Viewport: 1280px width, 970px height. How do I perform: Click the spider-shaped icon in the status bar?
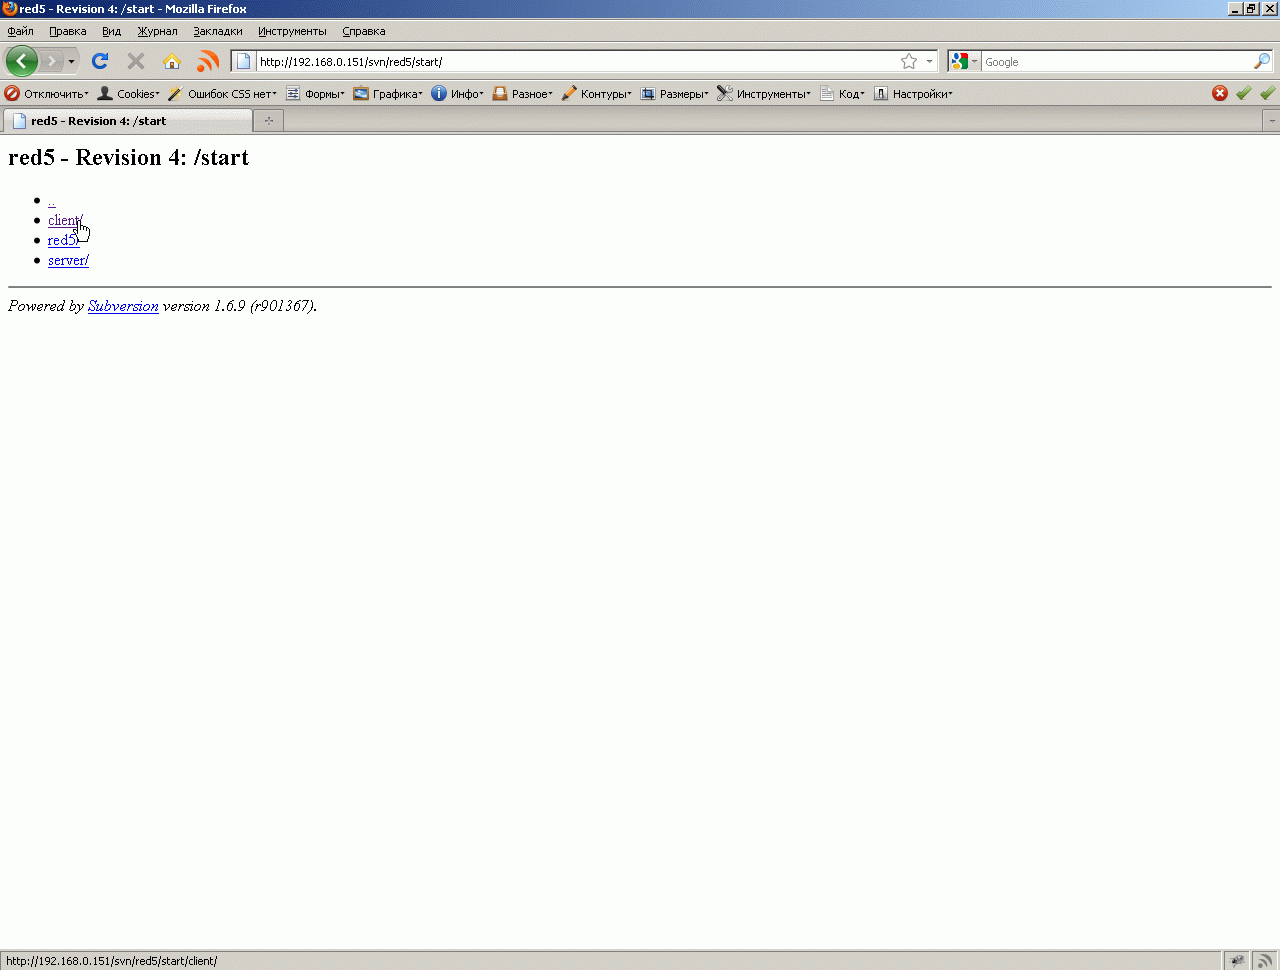[1238, 961]
